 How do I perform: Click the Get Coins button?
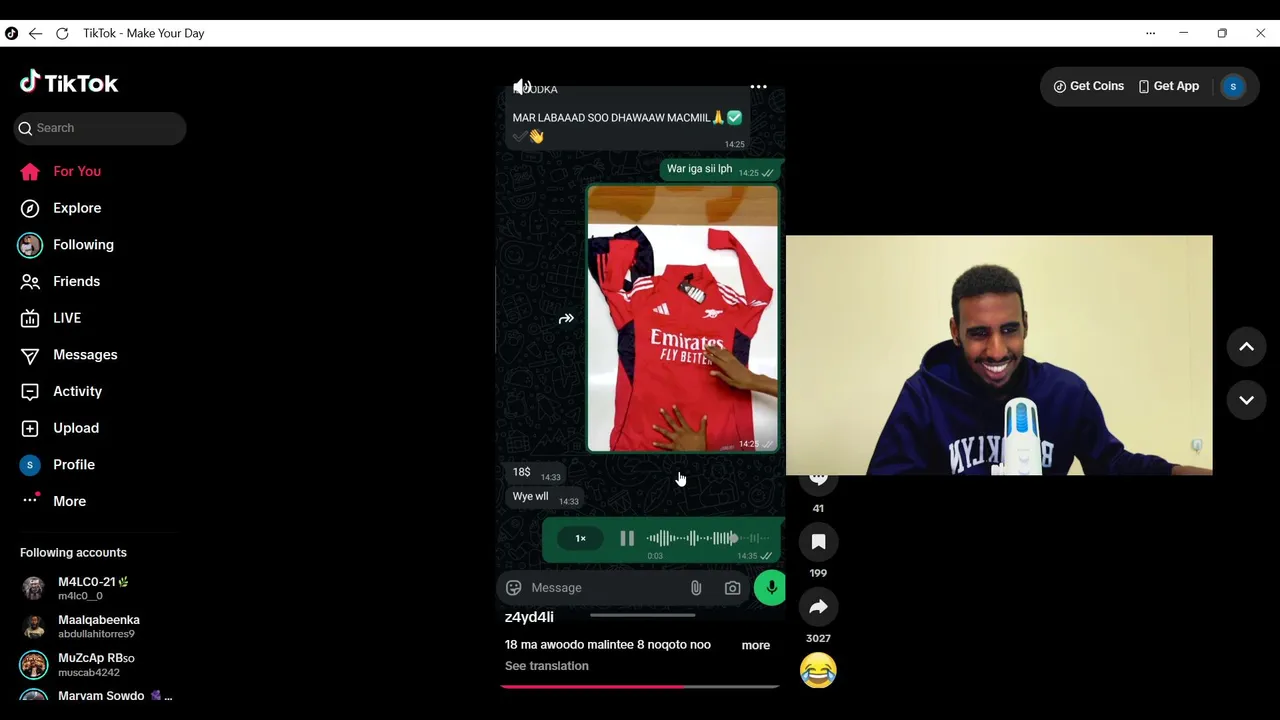(x=1089, y=86)
